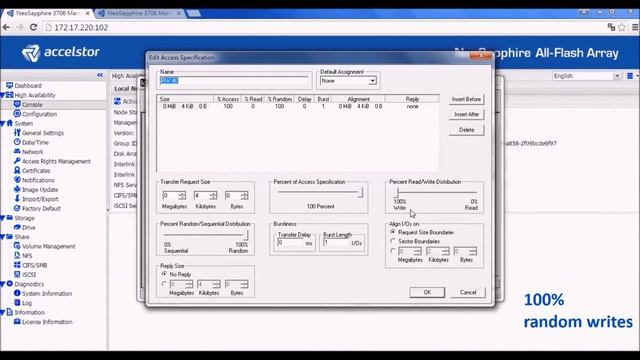Click the browser back button
640x360 pixels.
(x=7, y=27)
